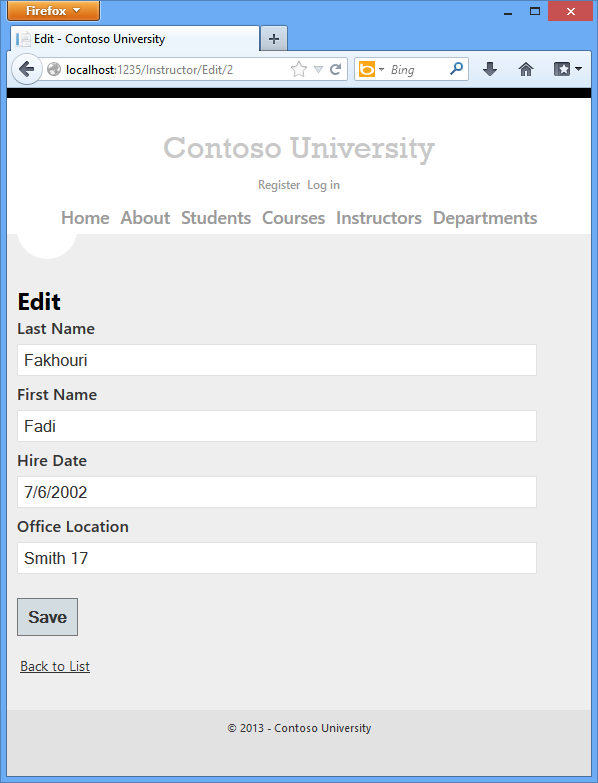Image resolution: width=598 pixels, height=783 pixels.
Task: Click the Register link
Action: click(x=279, y=185)
